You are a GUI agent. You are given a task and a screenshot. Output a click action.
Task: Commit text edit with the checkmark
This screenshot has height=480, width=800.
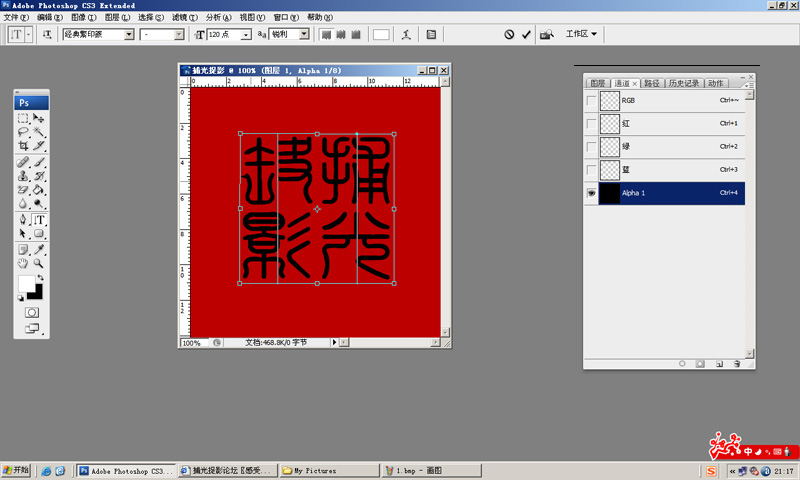pos(526,34)
